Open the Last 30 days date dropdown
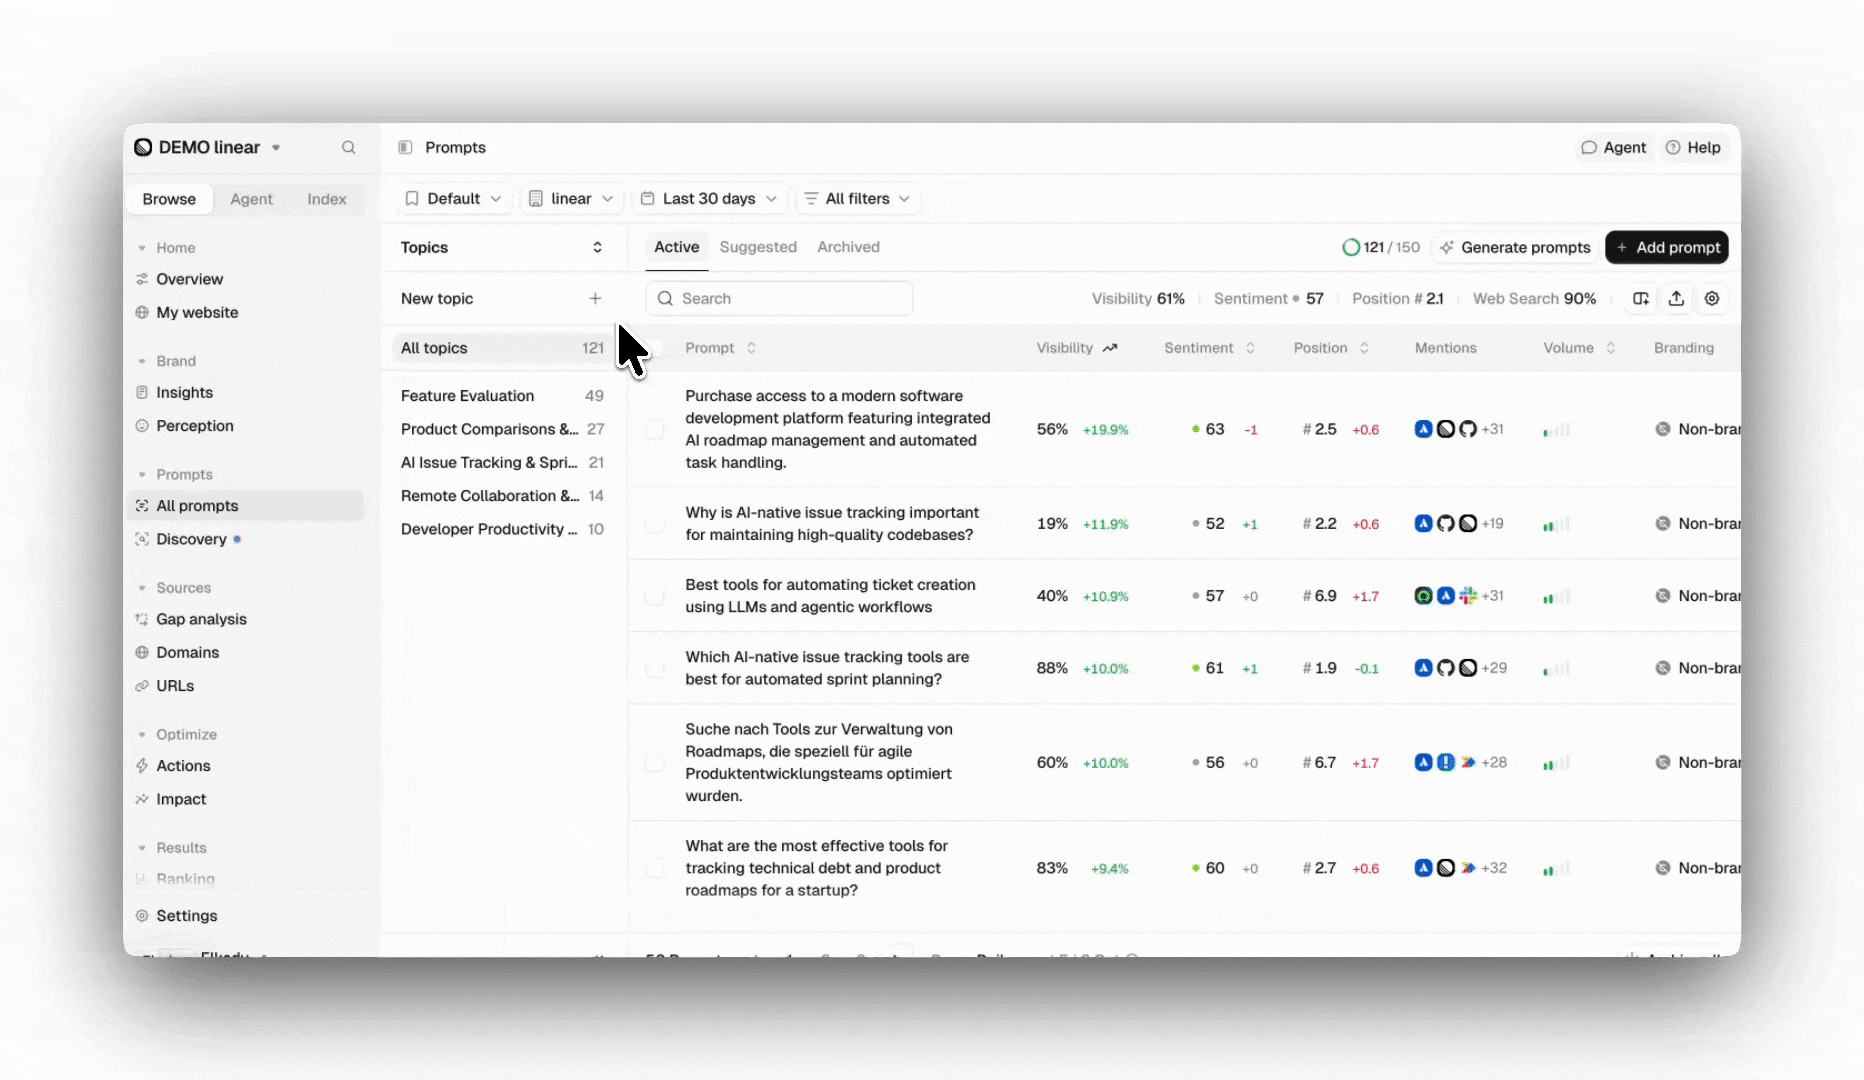 click(x=709, y=198)
